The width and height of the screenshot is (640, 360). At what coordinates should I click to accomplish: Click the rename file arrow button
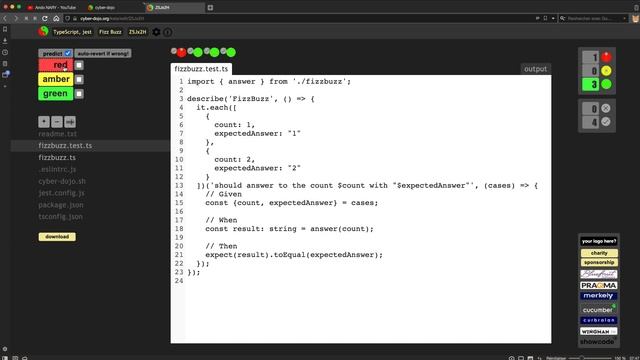click(x=70, y=122)
